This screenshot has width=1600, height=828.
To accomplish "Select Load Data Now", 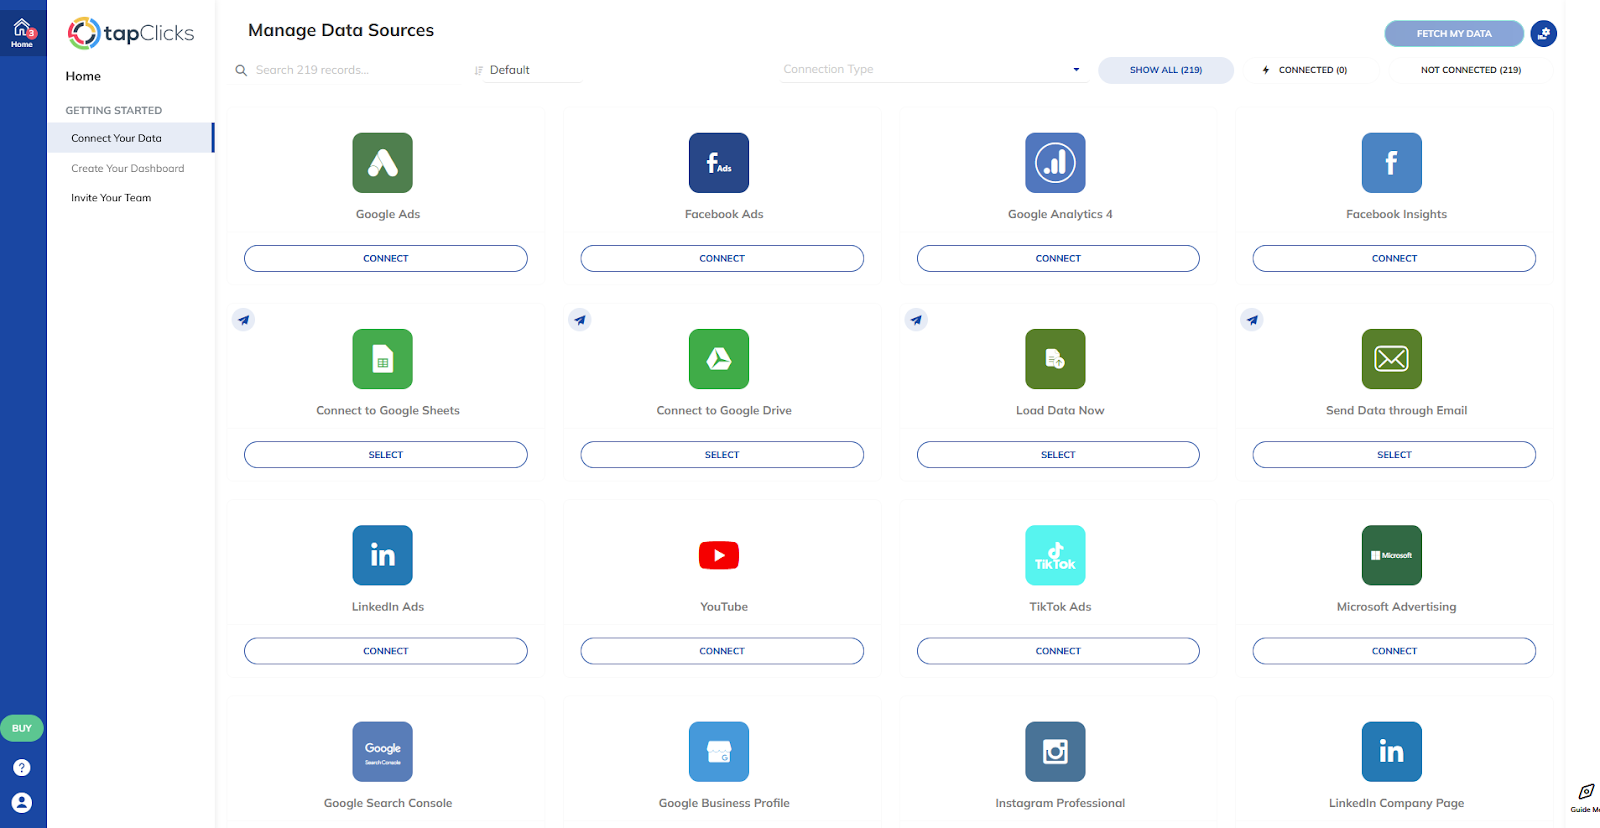I will (1058, 454).
